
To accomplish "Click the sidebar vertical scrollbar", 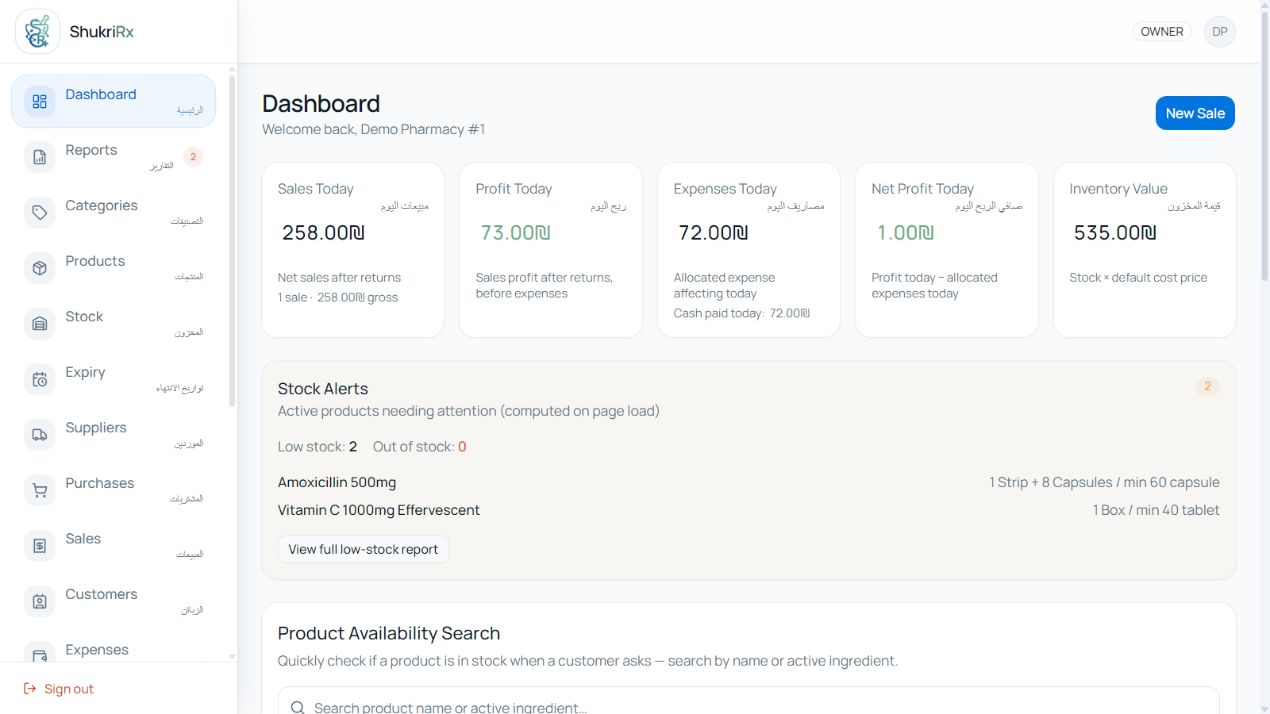I will [x=233, y=240].
